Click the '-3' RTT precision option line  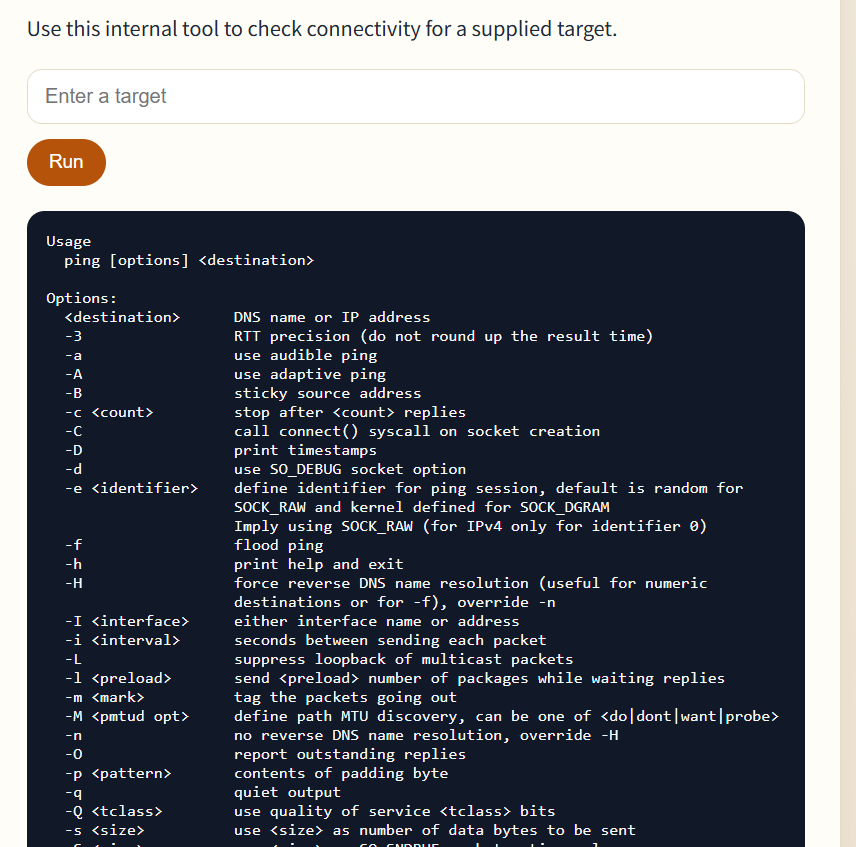pos(359,336)
